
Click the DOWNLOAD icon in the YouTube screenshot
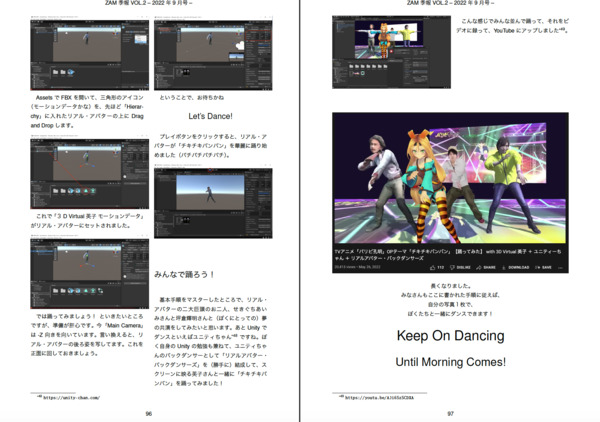504,267
